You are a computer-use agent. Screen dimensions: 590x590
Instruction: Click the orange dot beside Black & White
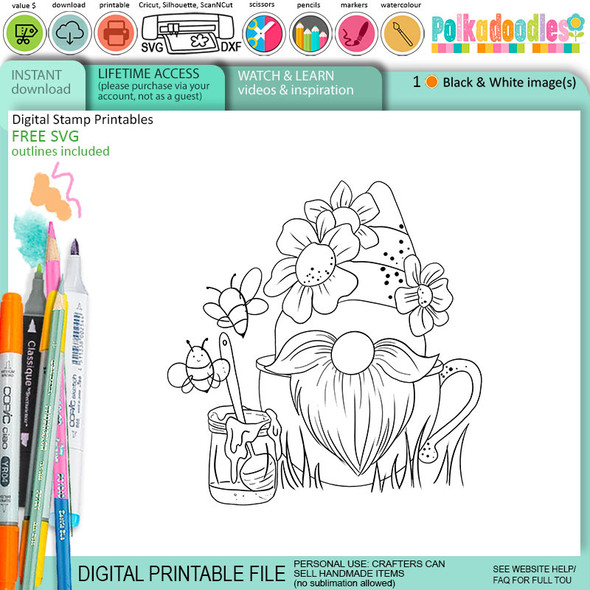point(432,82)
